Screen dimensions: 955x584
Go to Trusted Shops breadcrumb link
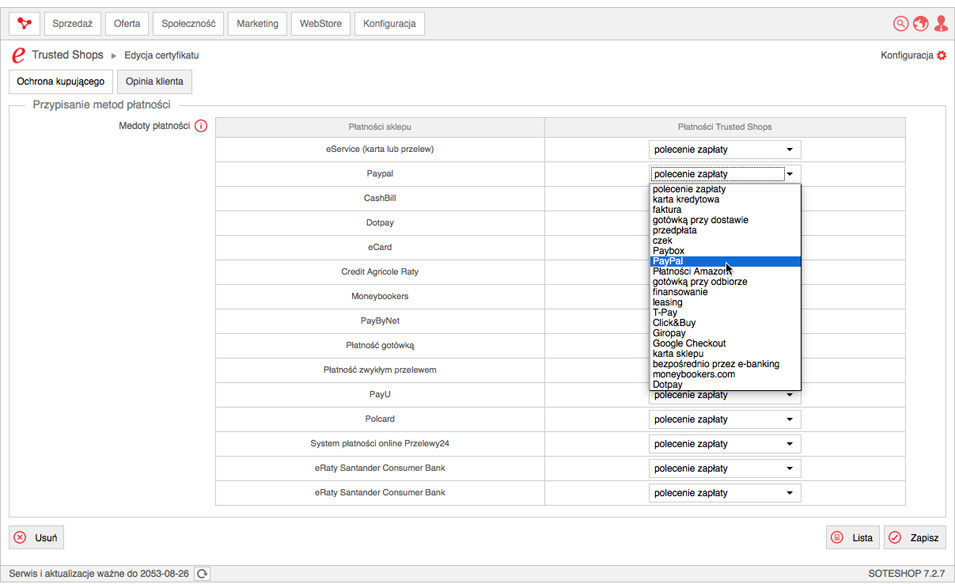[x=68, y=55]
